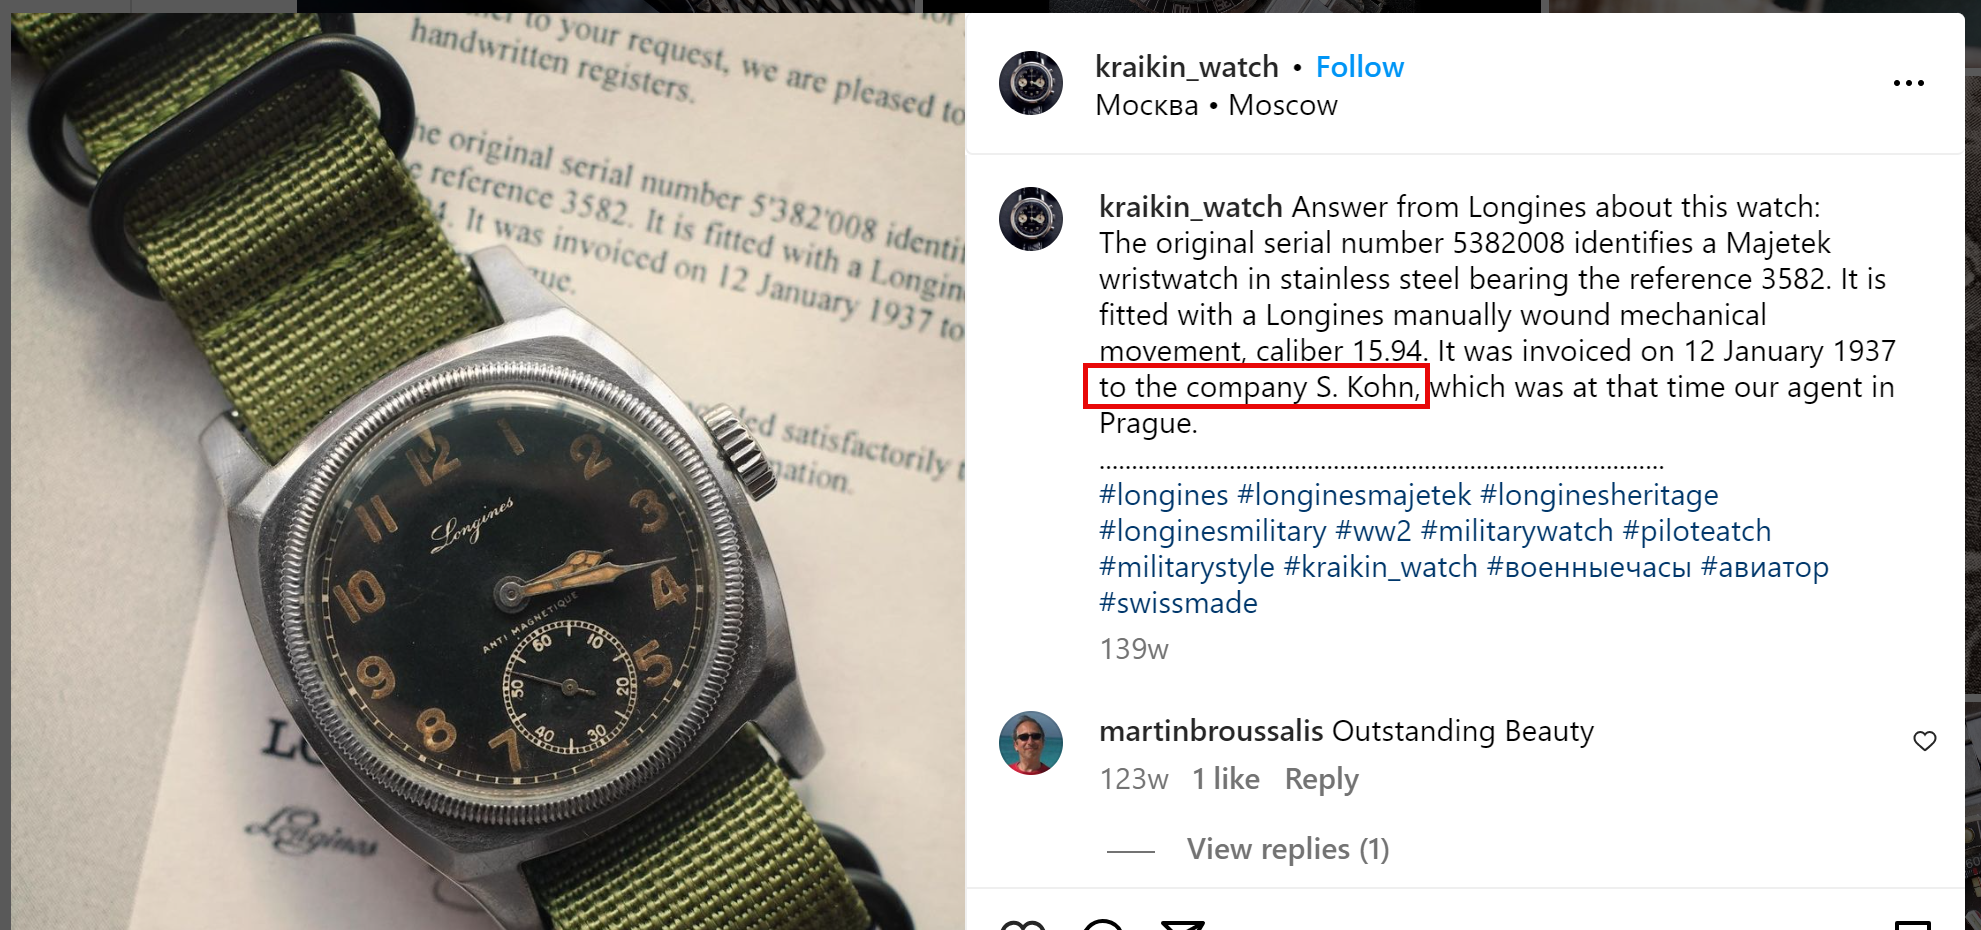The height and width of the screenshot is (930, 1981).
Task: Click kraikin_watch's avatar beside the caption
Action: [1030, 218]
